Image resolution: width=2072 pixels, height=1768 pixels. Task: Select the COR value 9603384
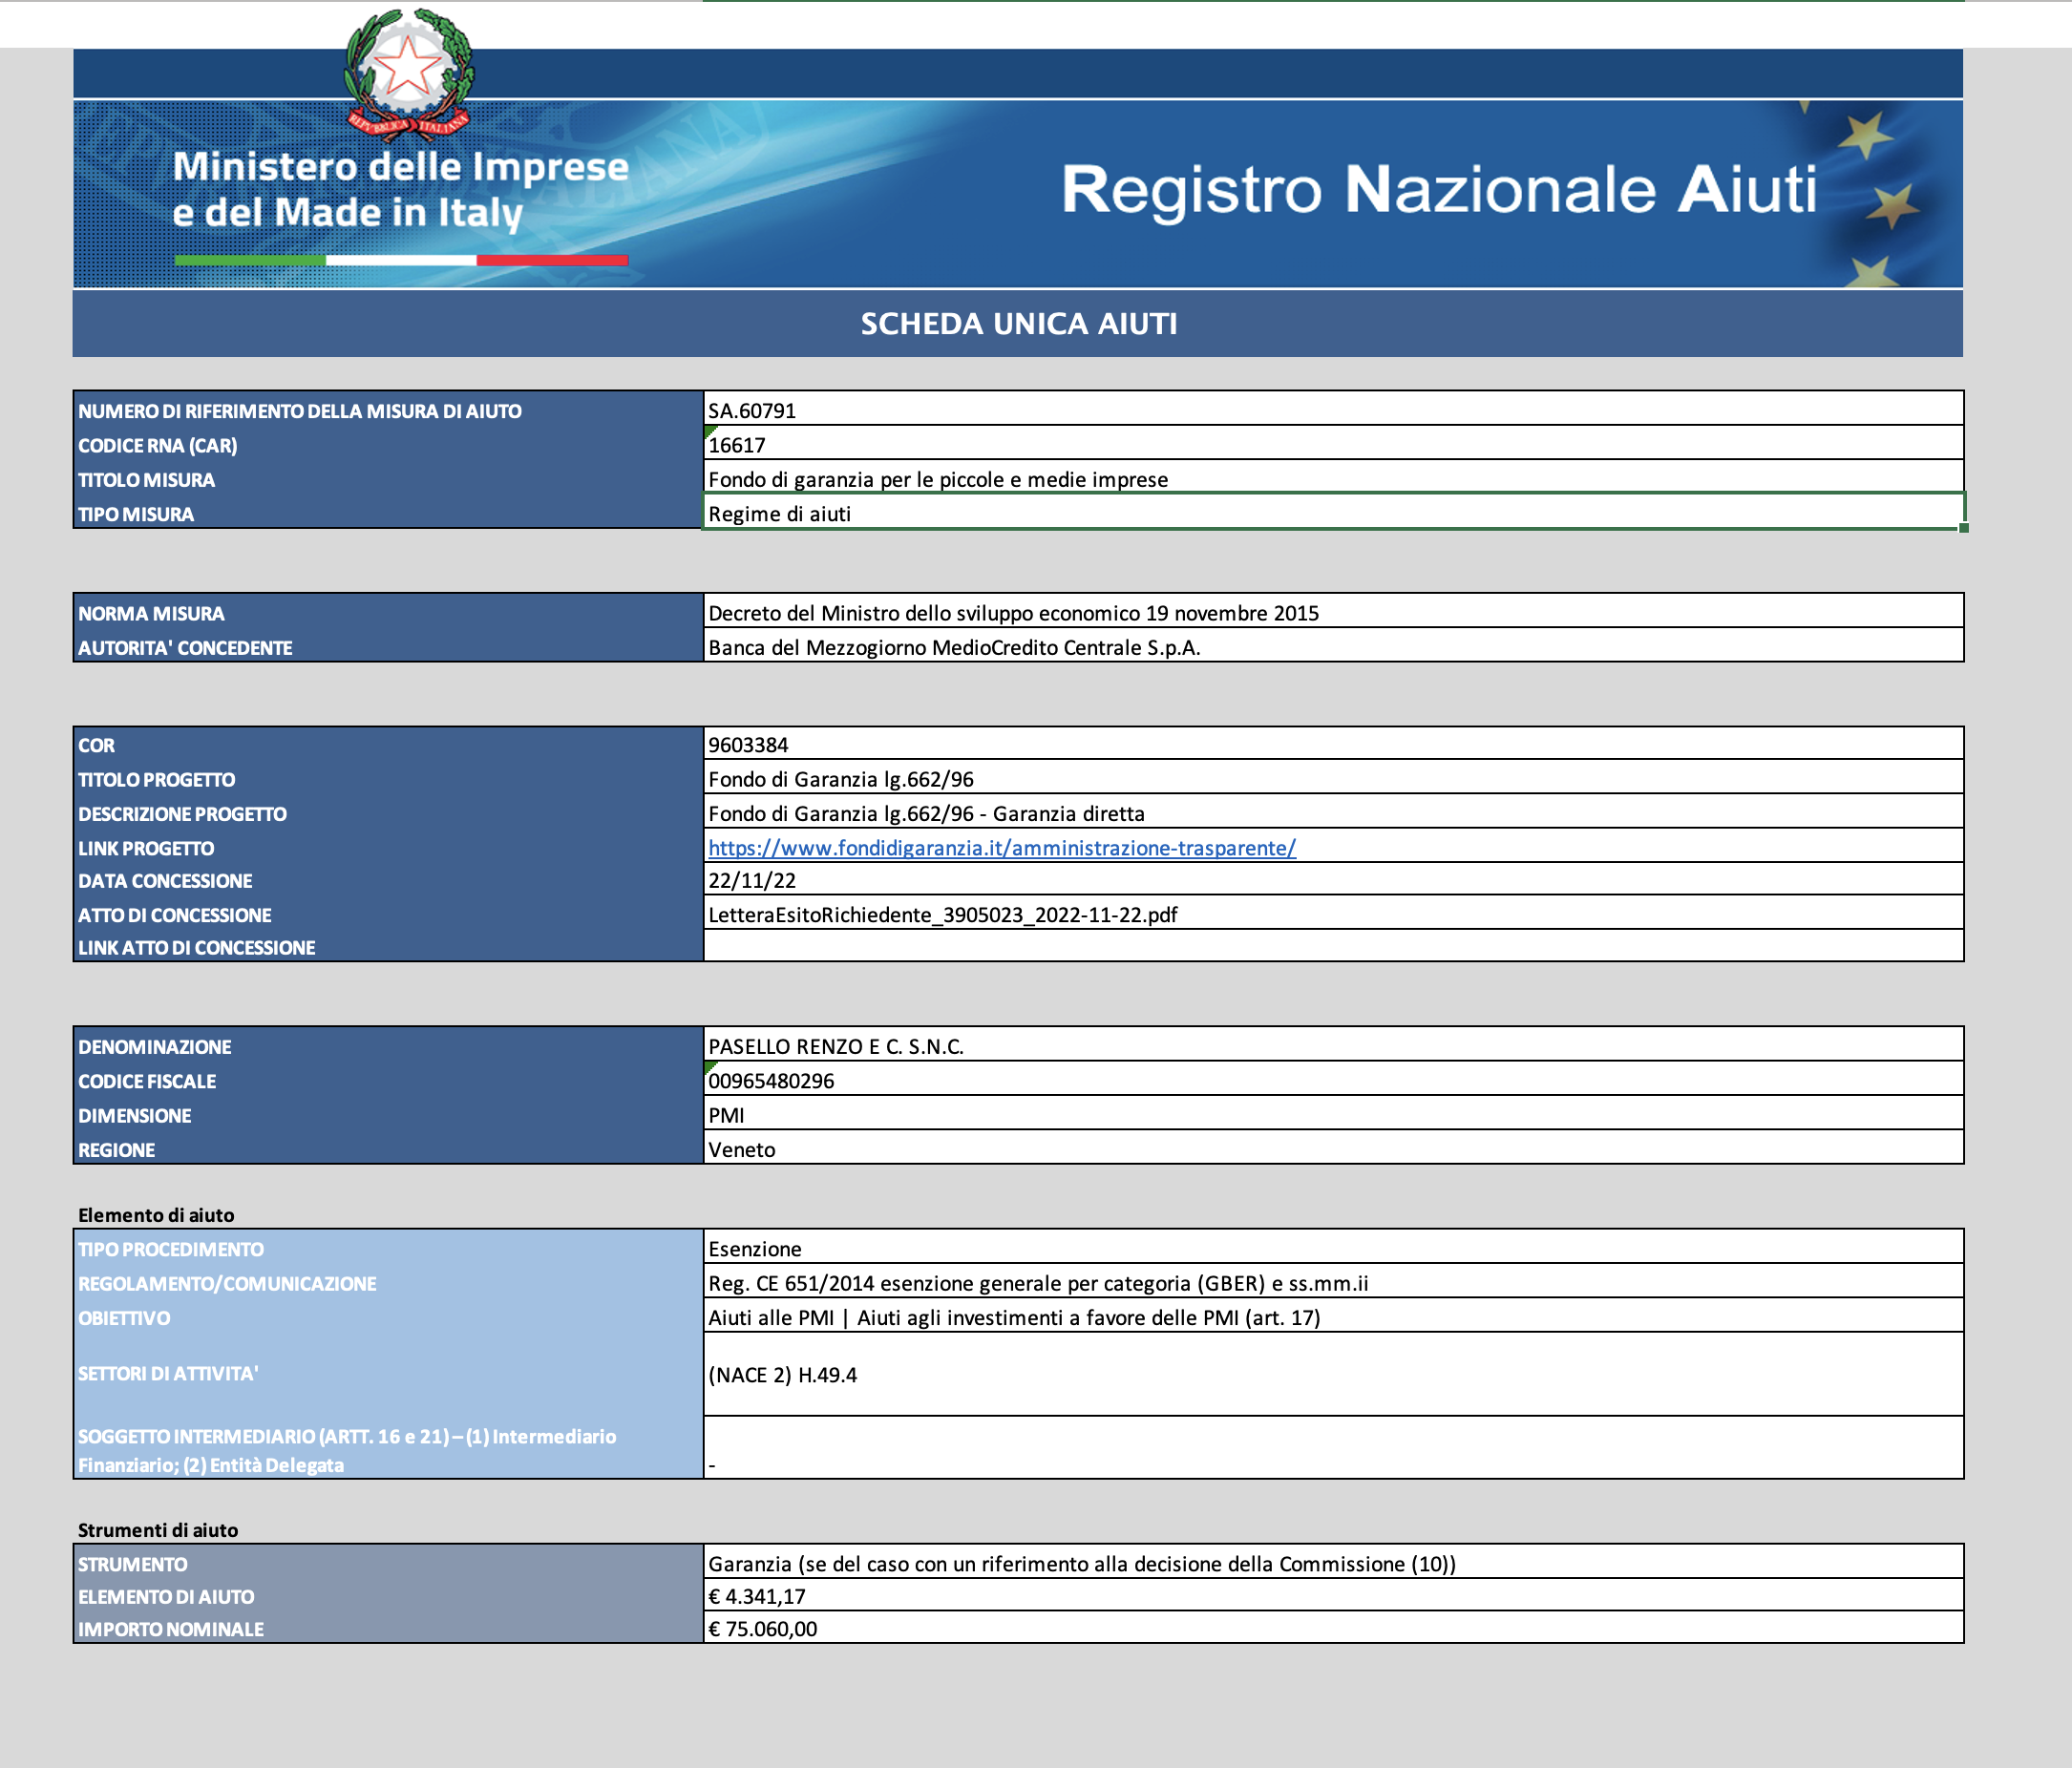[x=748, y=745]
